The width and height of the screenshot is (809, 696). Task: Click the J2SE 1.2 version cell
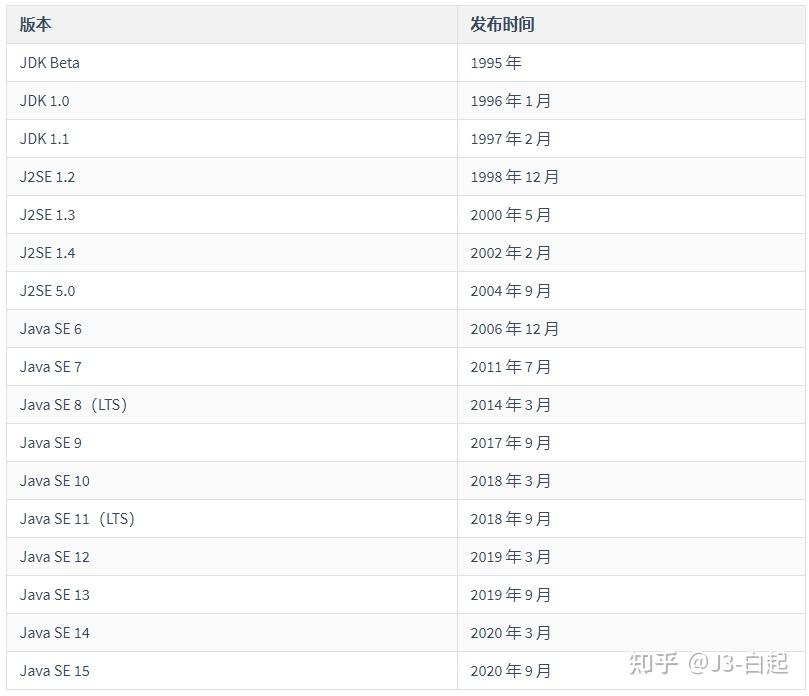pyautogui.click(x=48, y=177)
